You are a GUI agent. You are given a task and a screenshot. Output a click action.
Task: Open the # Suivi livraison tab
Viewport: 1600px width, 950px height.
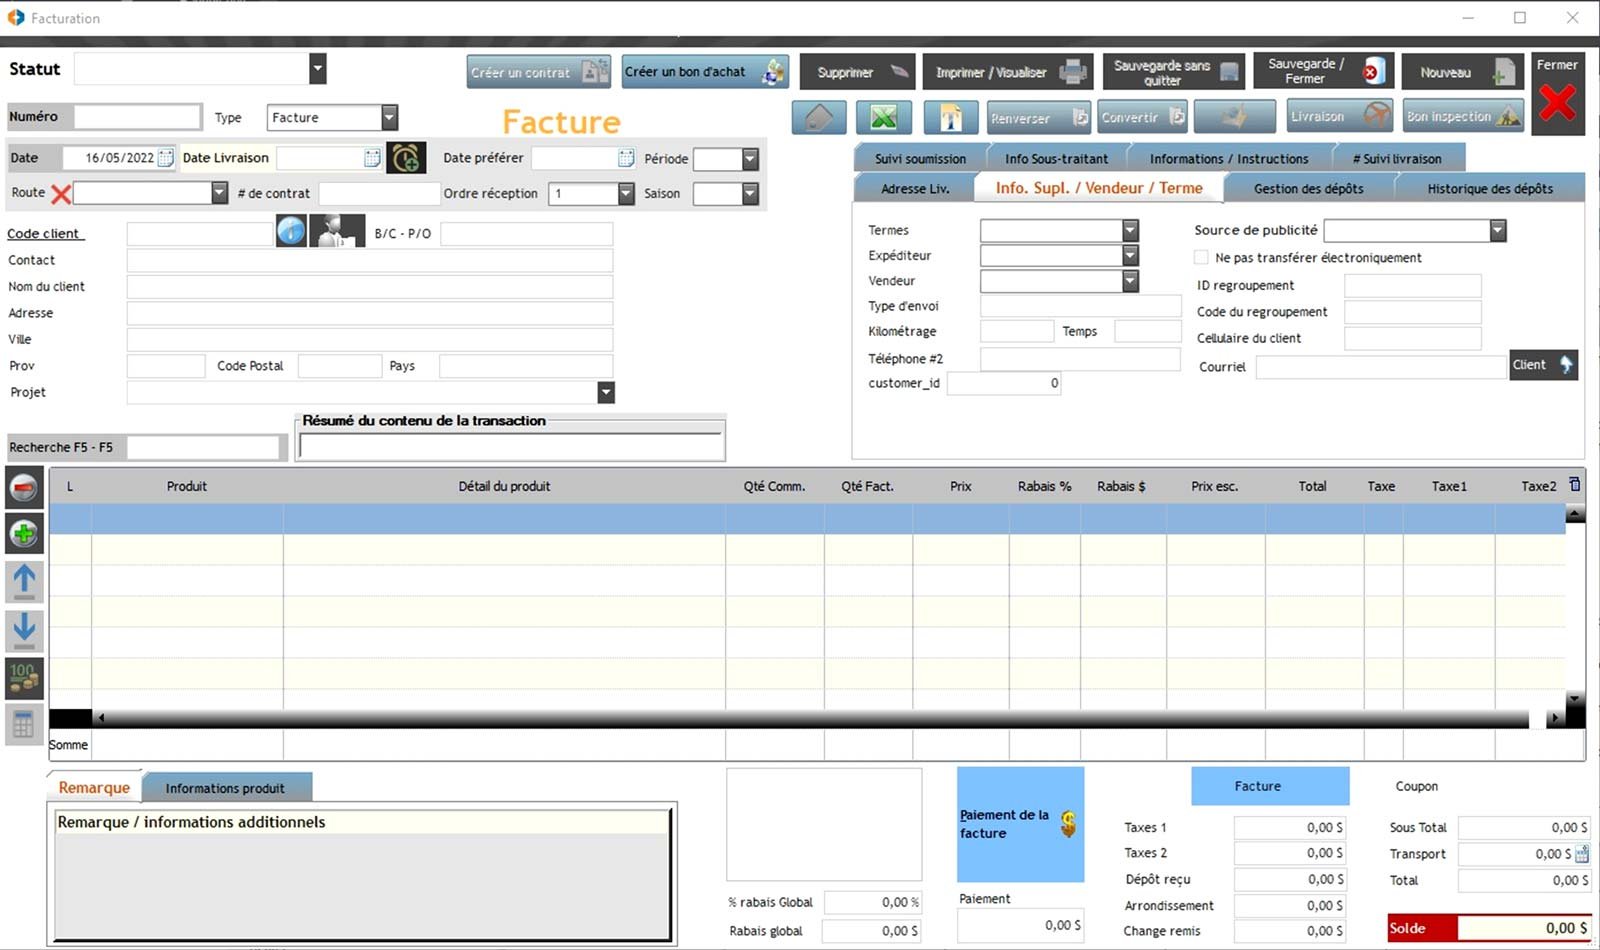1398,158
